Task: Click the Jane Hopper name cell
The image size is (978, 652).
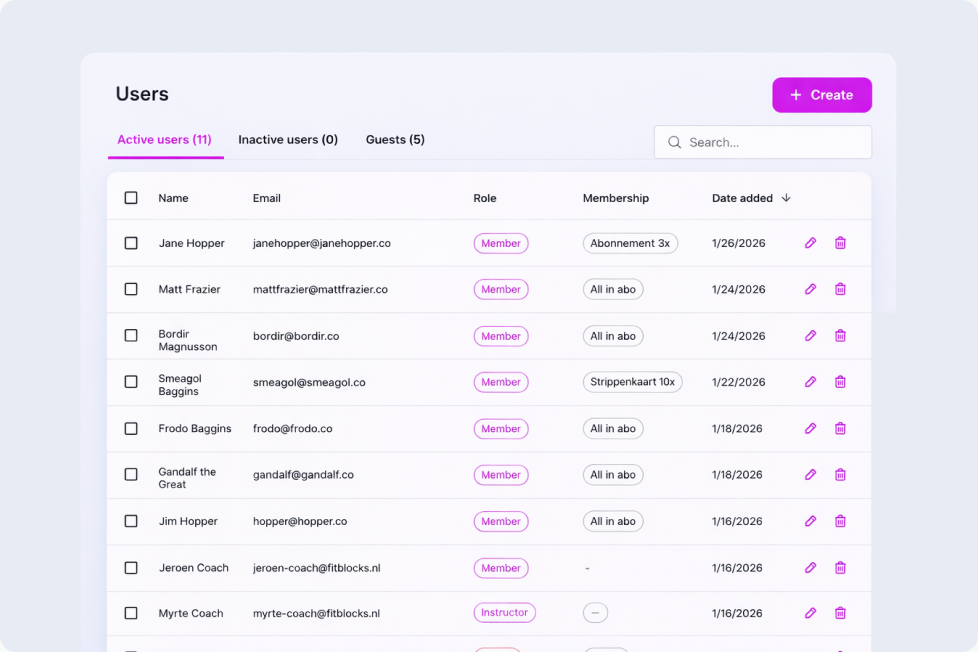Action: 191,243
